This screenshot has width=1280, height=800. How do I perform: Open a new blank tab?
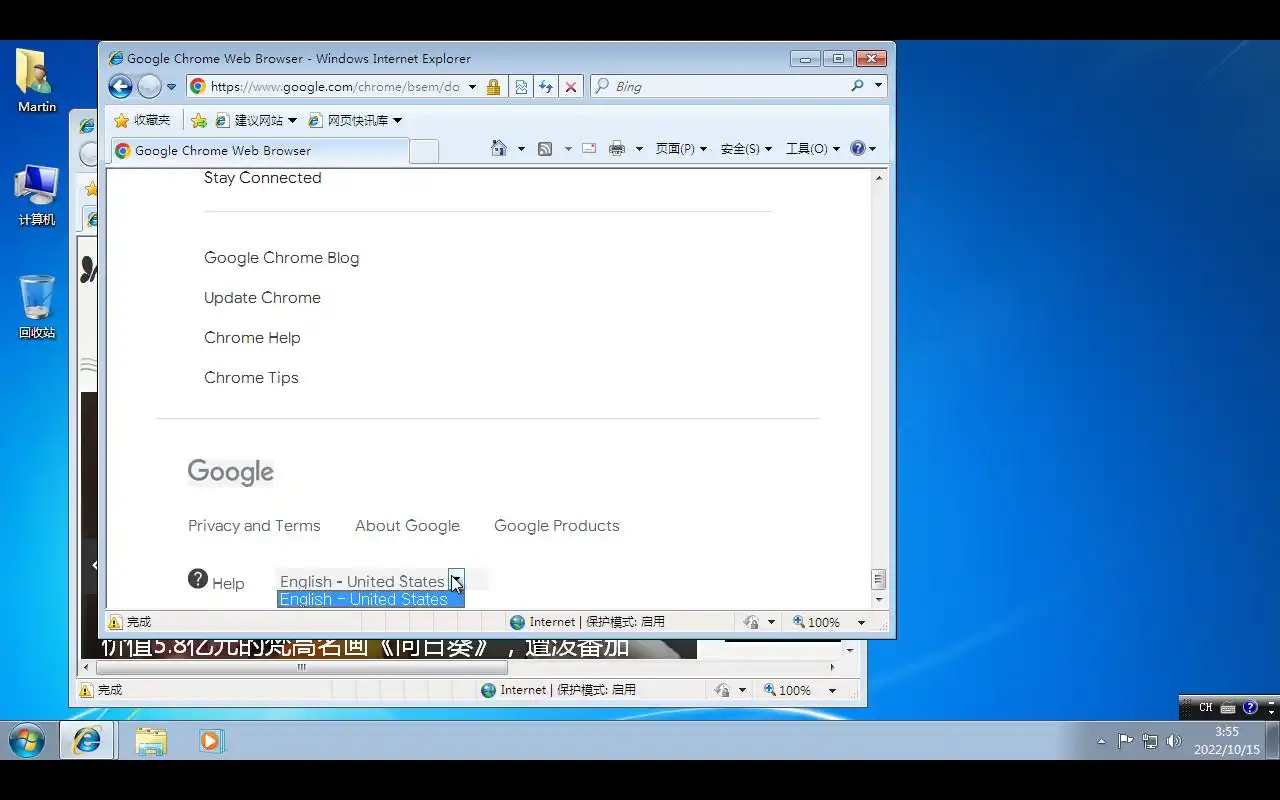tap(424, 151)
